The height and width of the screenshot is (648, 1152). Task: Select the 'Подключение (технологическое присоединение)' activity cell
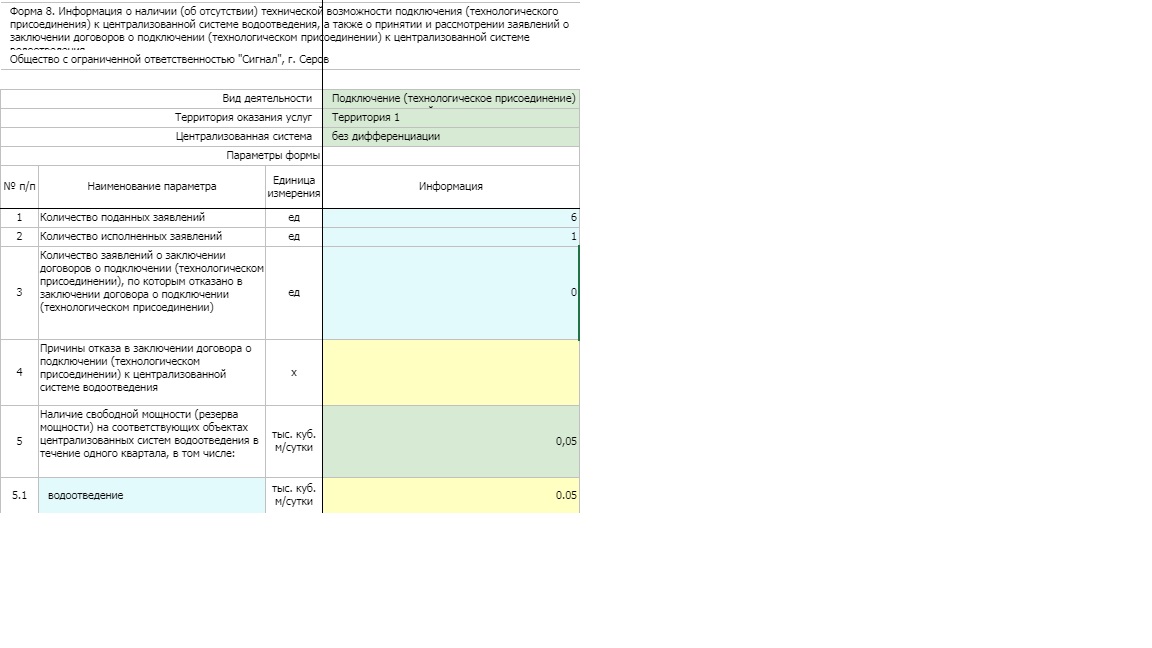(x=450, y=98)
